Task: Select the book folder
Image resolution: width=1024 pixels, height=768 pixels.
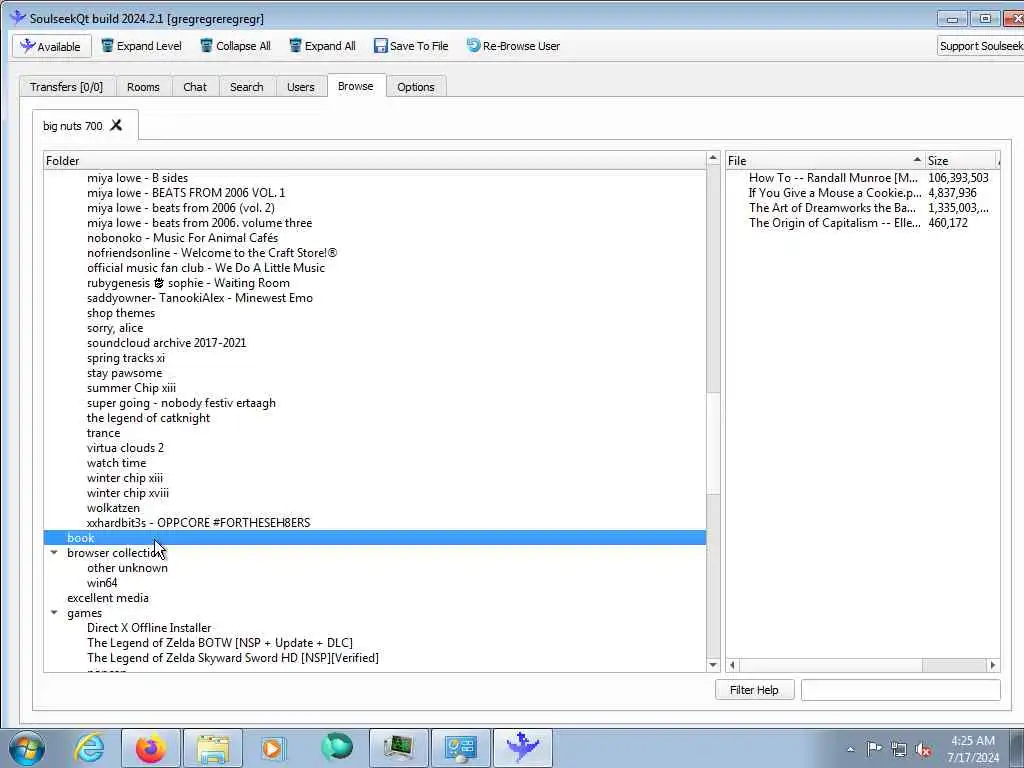Action: (x=374, y=537)
